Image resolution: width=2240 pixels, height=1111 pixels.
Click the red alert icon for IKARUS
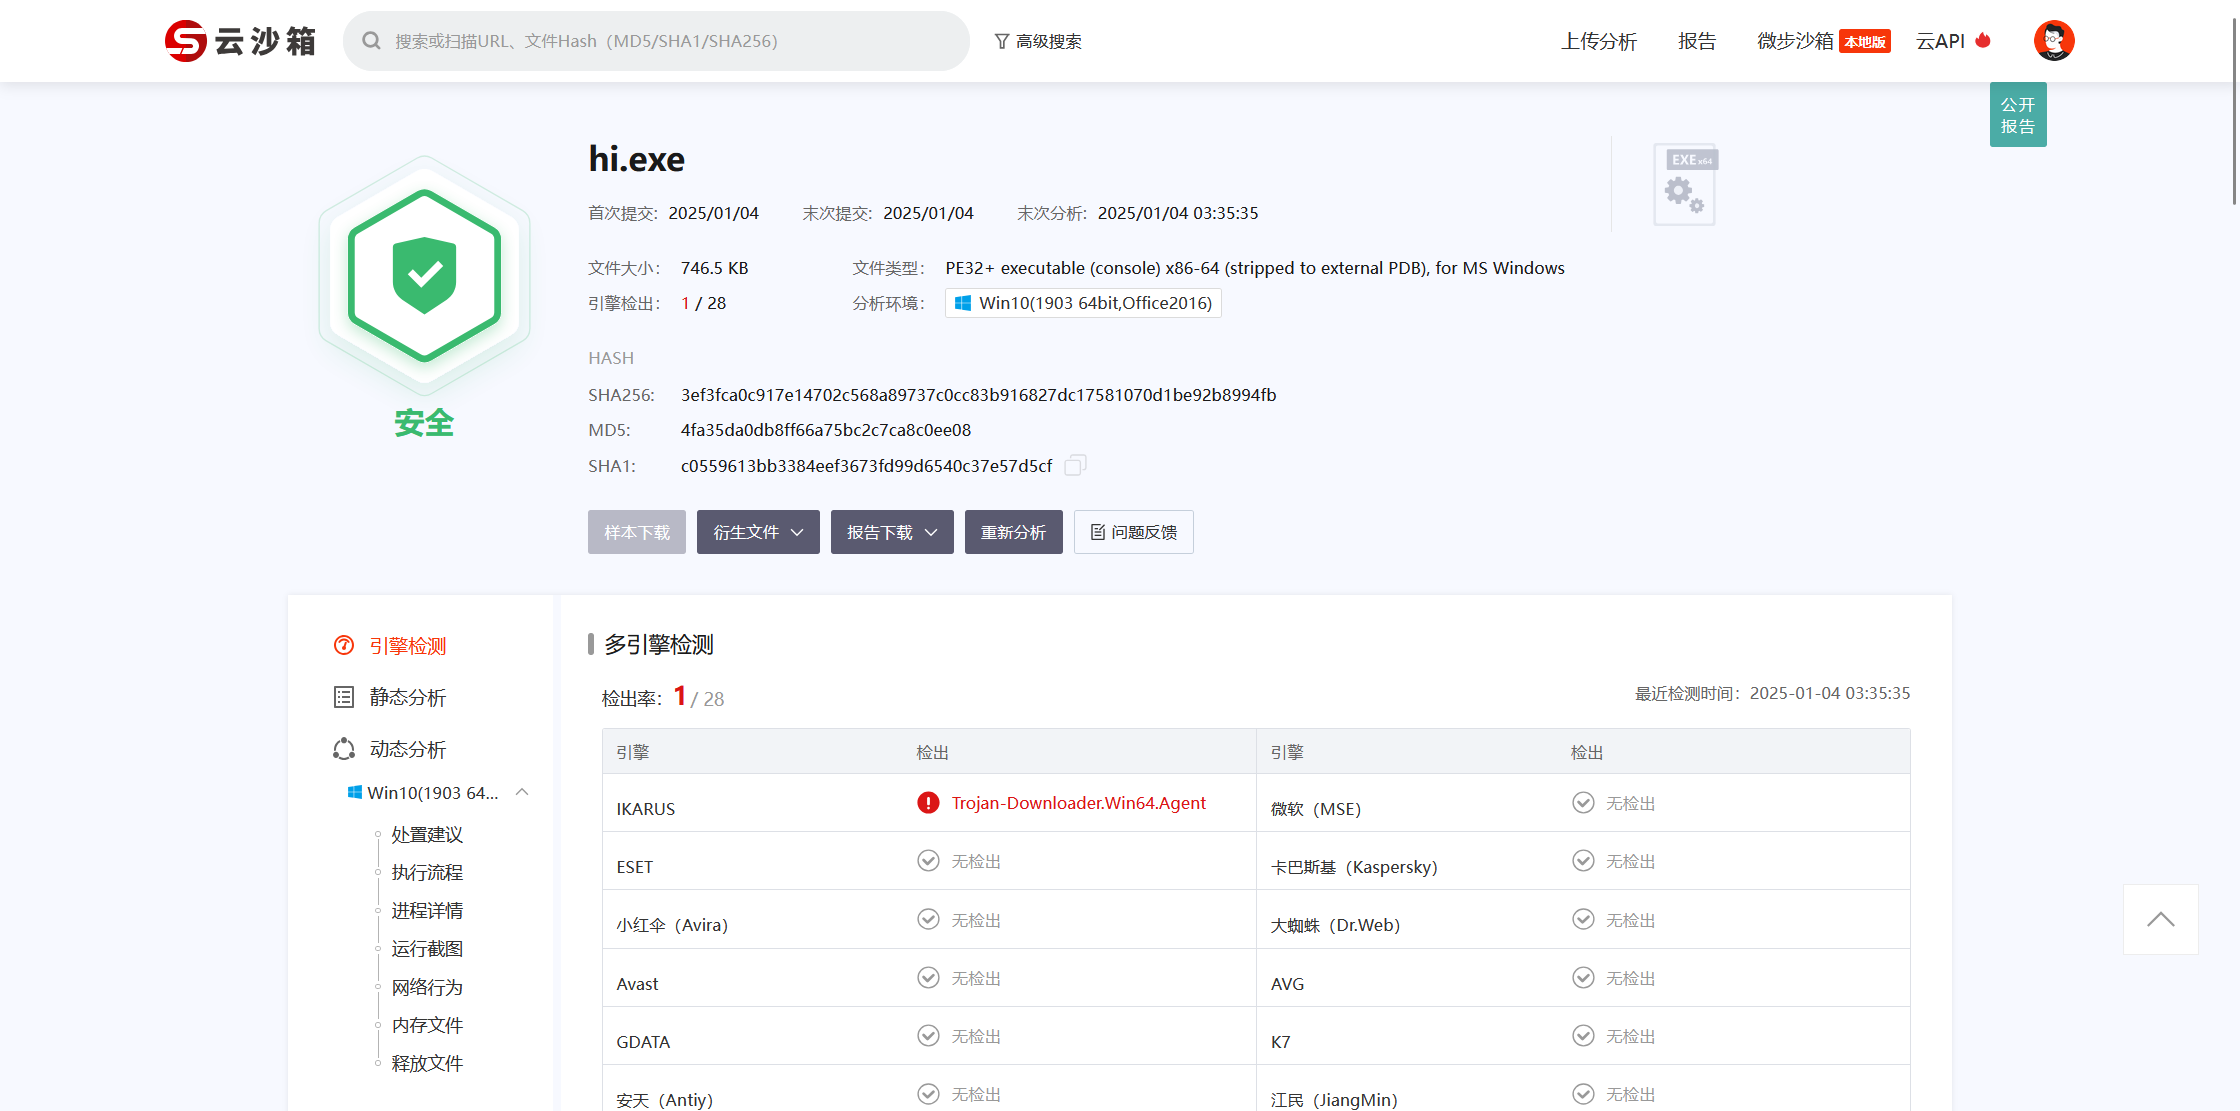click(x=928, y=803)
